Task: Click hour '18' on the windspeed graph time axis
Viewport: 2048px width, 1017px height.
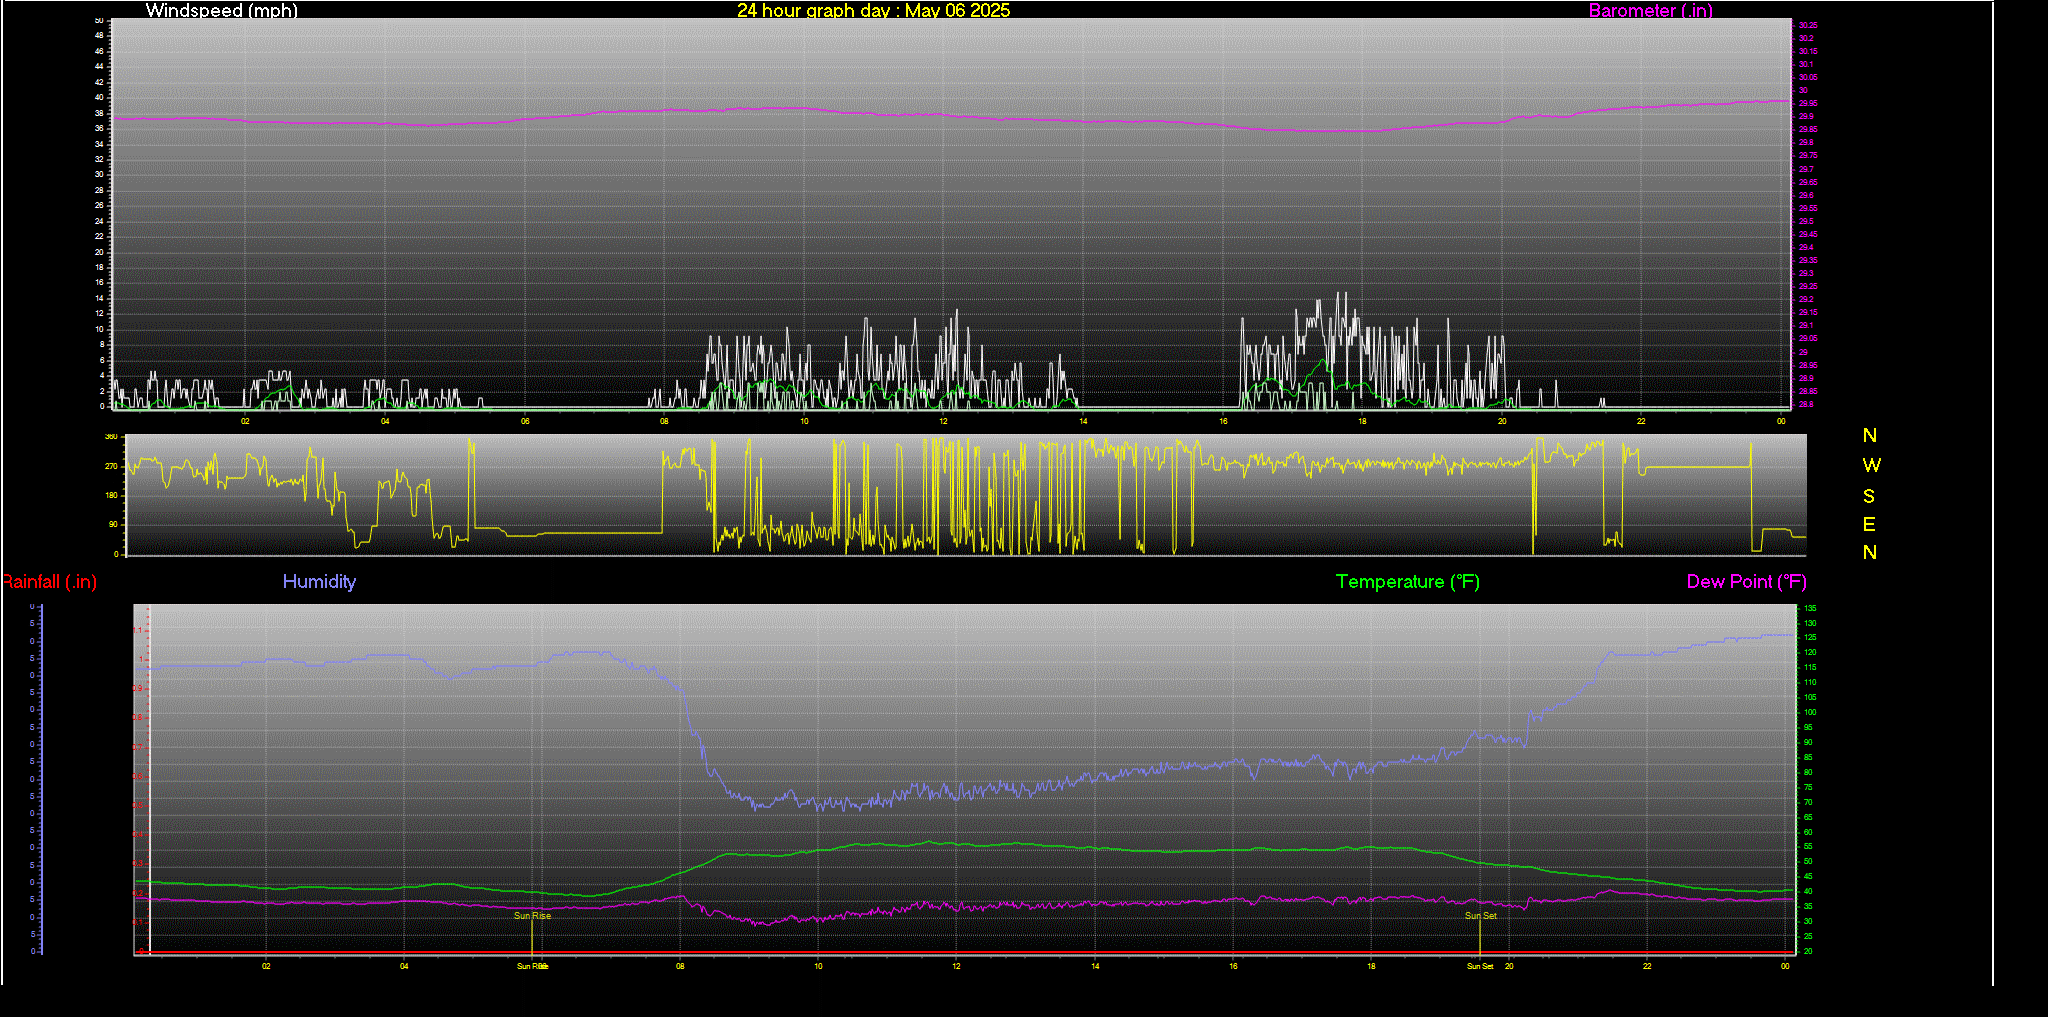Action: [x=1362, y=421]
